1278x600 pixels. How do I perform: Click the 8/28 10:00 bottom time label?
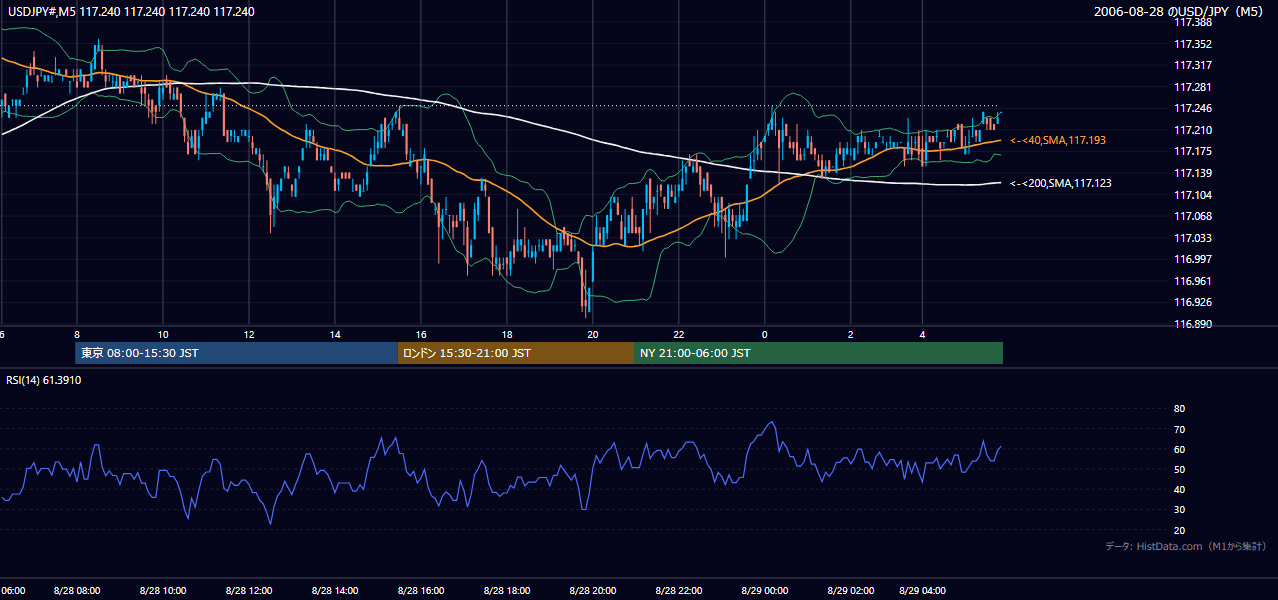click(163, 591)
